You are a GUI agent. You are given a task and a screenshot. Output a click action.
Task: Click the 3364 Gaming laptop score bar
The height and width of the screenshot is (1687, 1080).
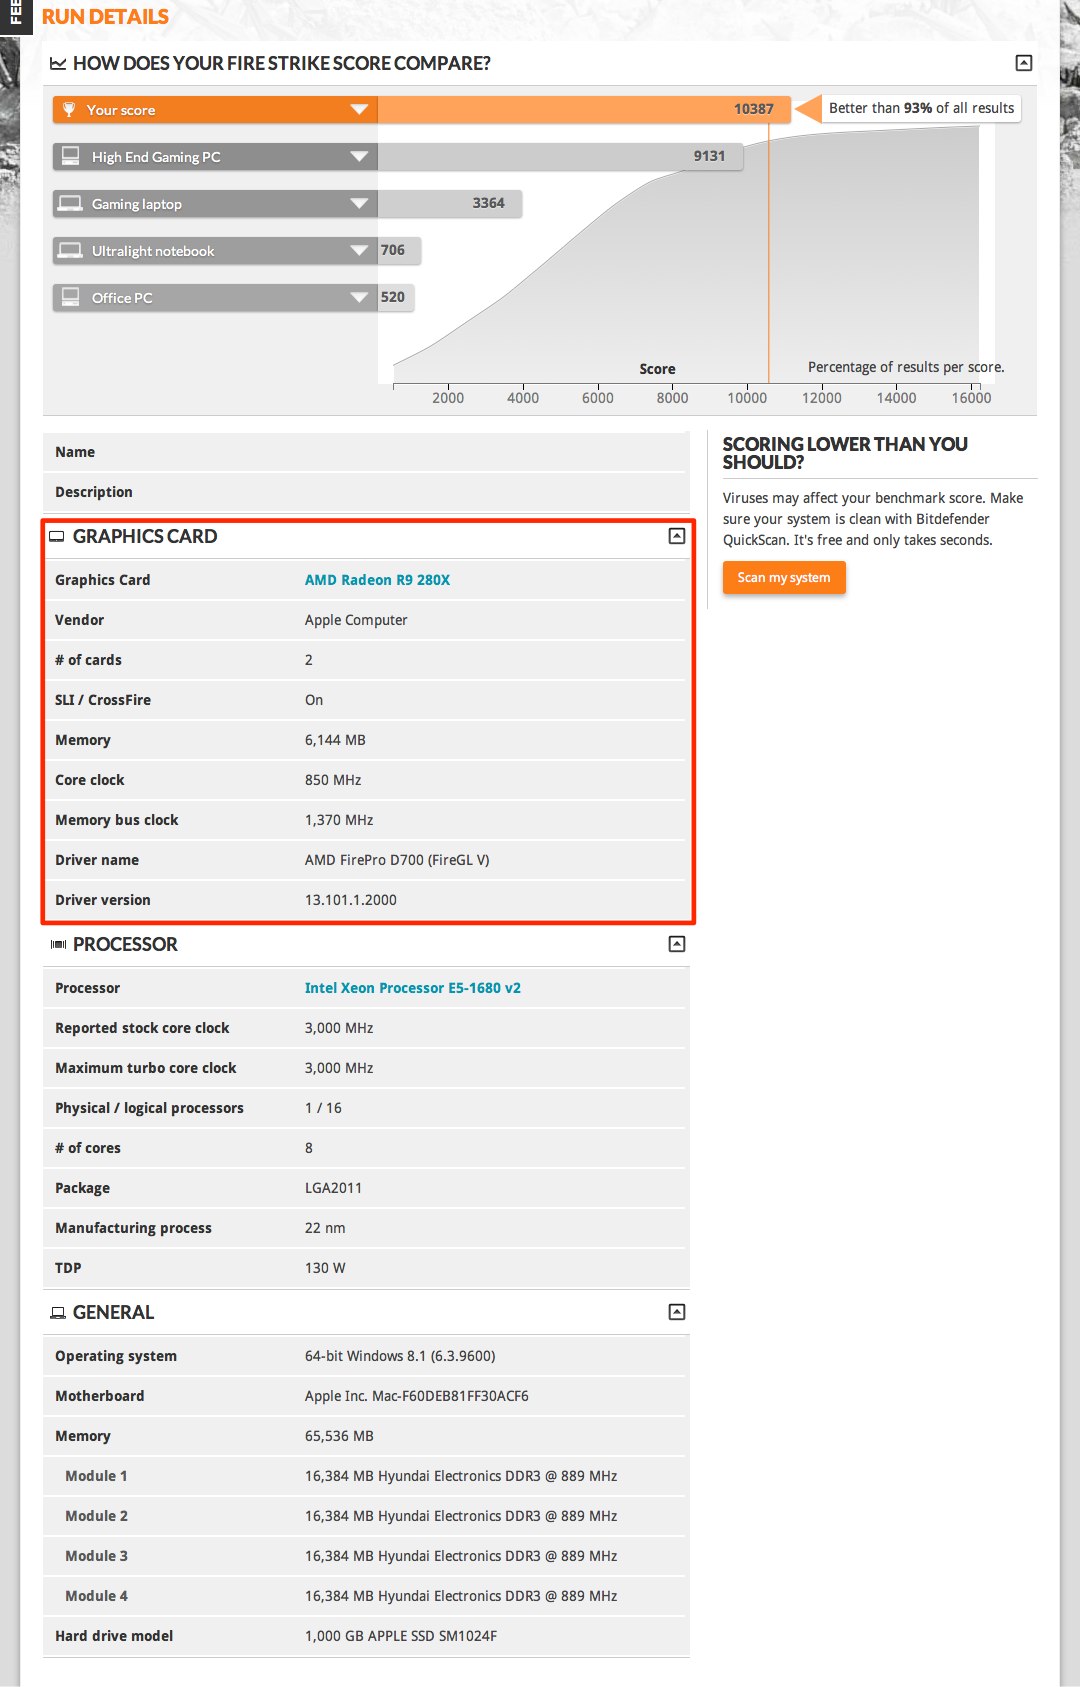coord(450,203)
